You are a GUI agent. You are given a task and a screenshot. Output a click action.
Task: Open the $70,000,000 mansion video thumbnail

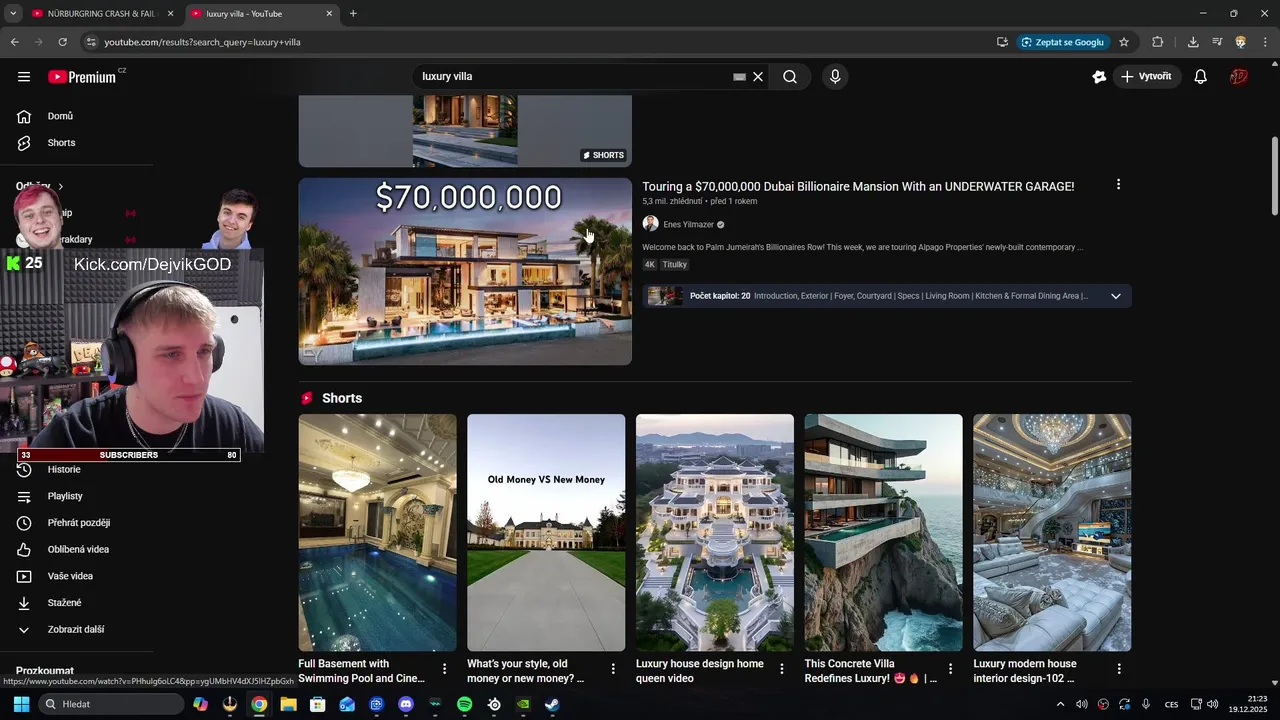465,271
